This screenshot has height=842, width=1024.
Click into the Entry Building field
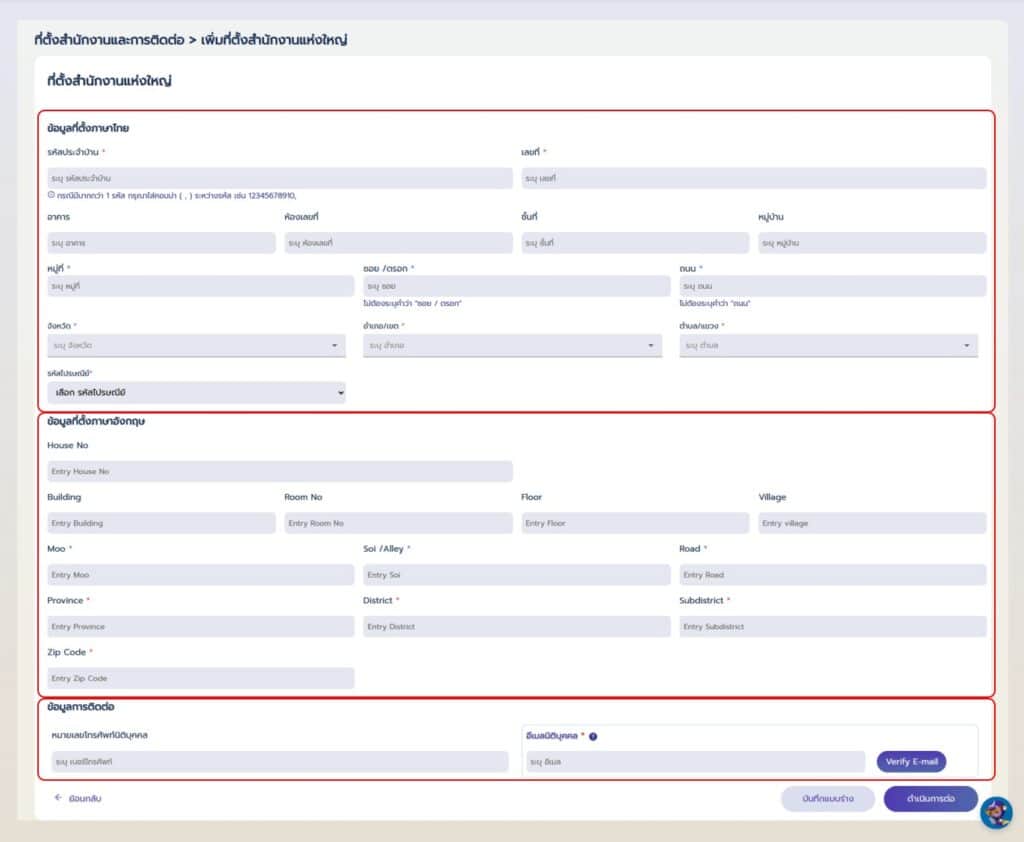click(161, 523)
